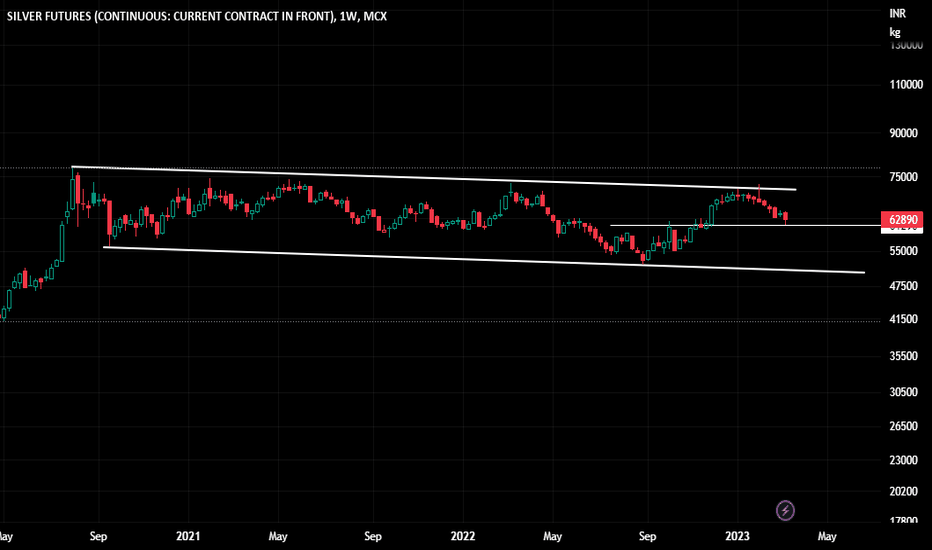Click the 35500 price axis label
This screenshot has width=932, height=550.
tap(903, 356)
